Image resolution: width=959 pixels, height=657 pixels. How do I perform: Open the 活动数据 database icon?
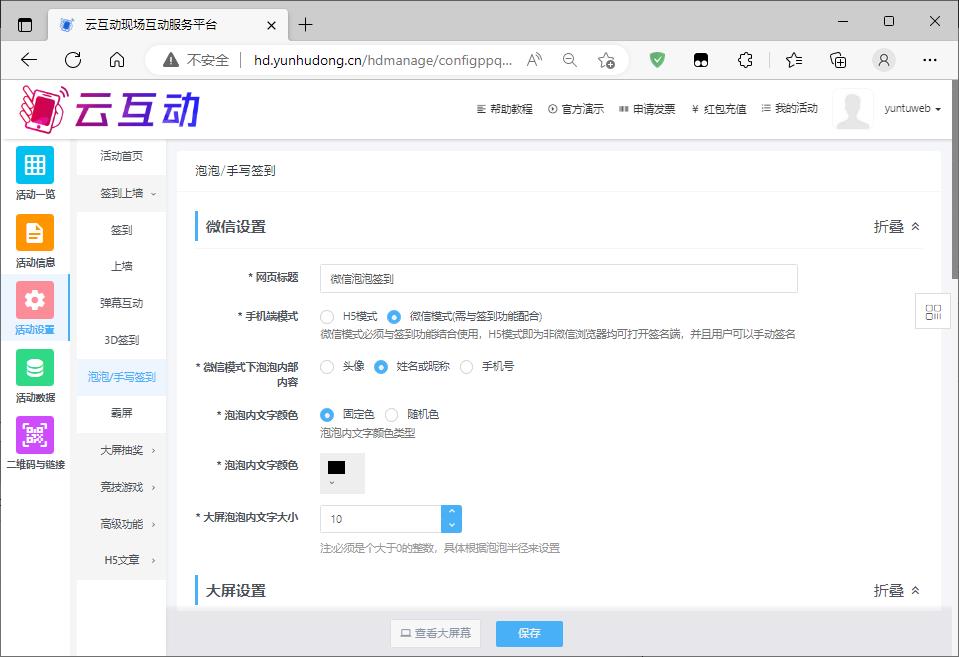pyautogui.click(x=34, y=368)
